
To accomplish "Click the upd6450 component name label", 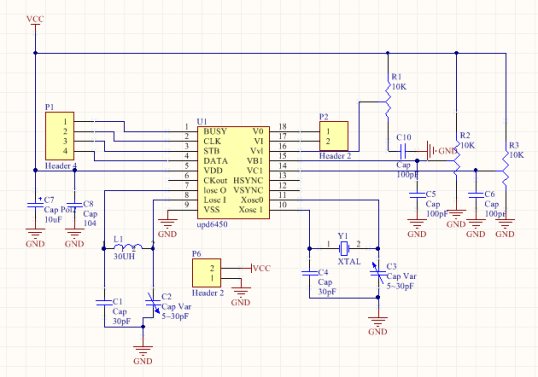I will [213, 225].
